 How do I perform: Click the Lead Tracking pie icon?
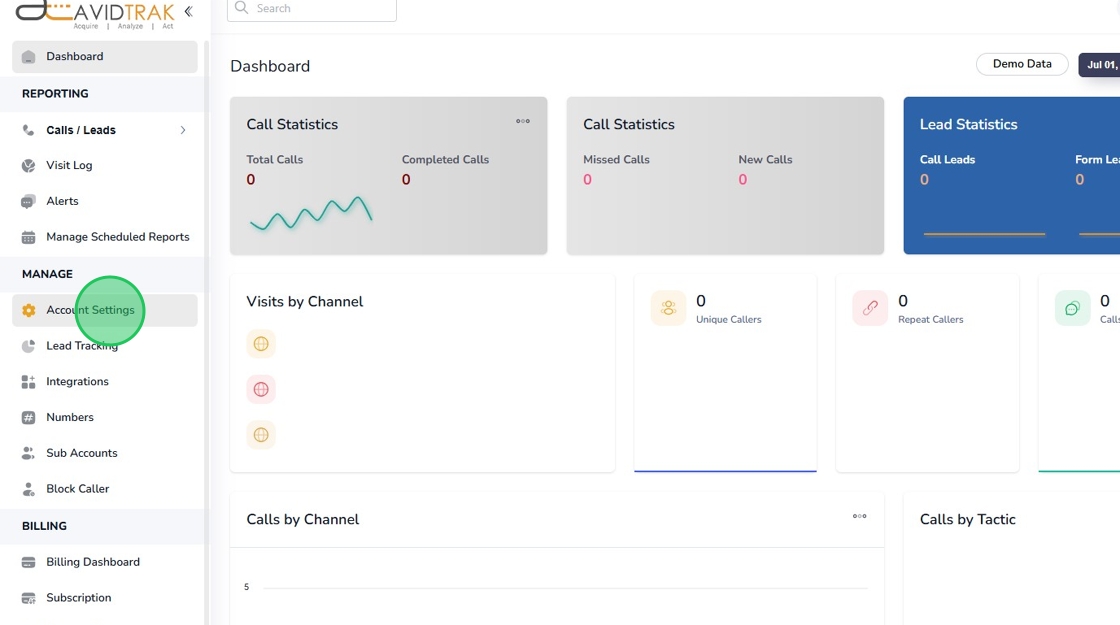(29, 346)
